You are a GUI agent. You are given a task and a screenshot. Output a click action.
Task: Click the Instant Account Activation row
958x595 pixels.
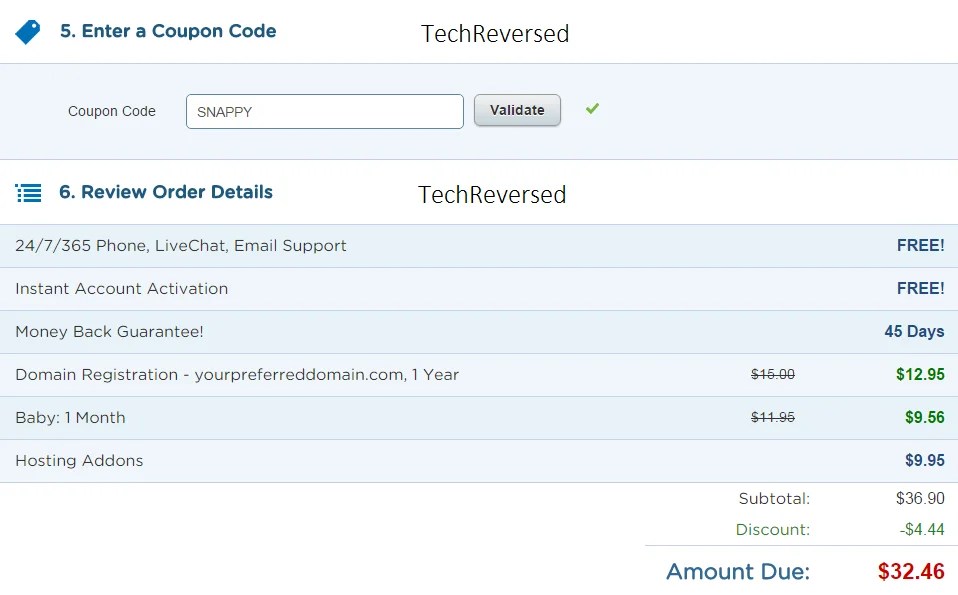pos(479,288)
